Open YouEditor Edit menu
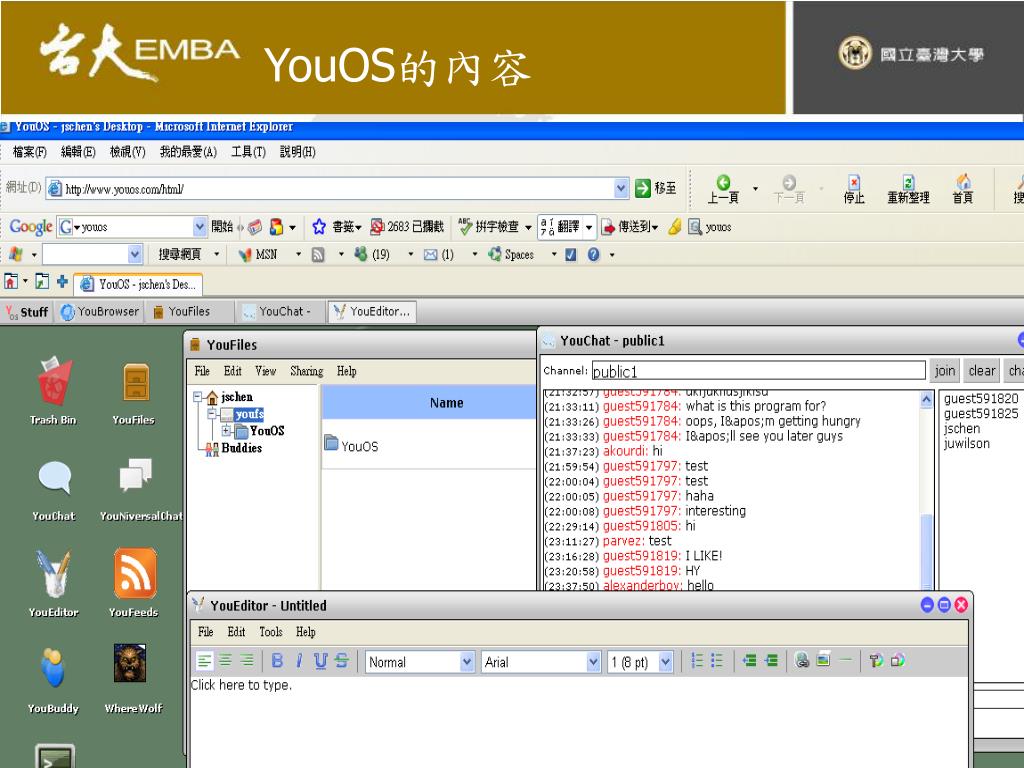 tap(236, 632)
